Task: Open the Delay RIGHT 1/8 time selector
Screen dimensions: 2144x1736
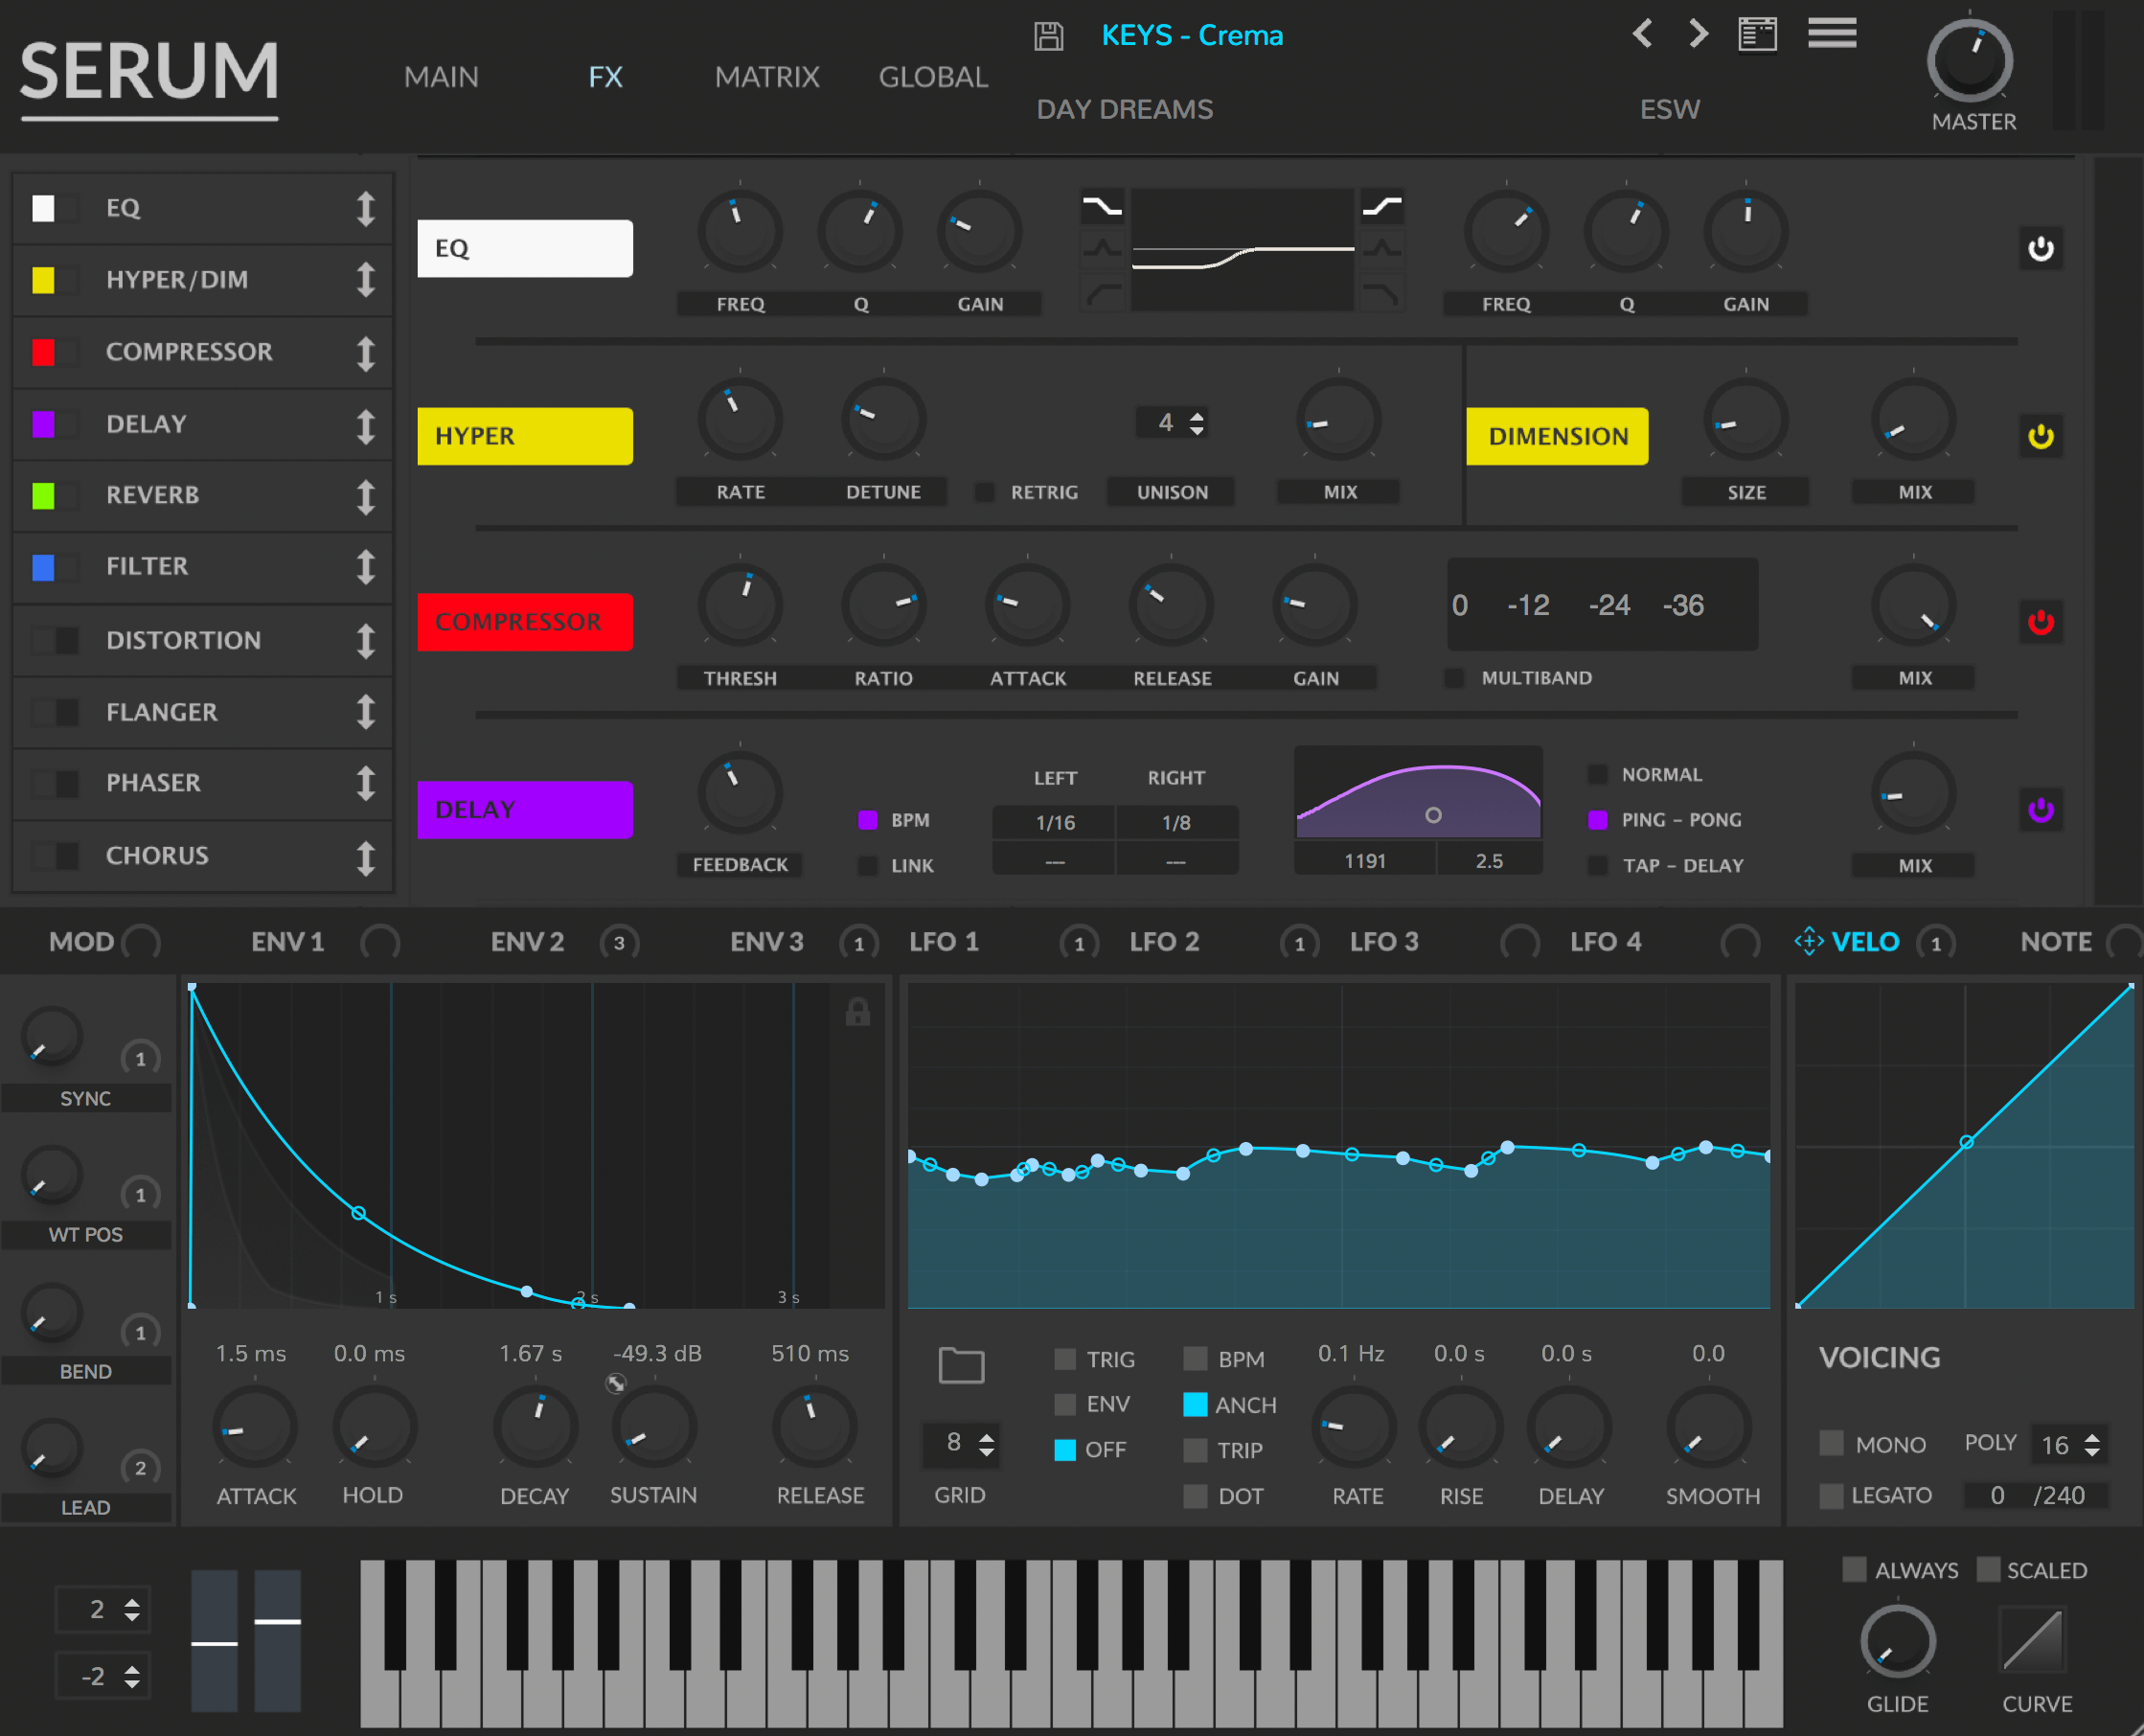Action: (1176, 822)
